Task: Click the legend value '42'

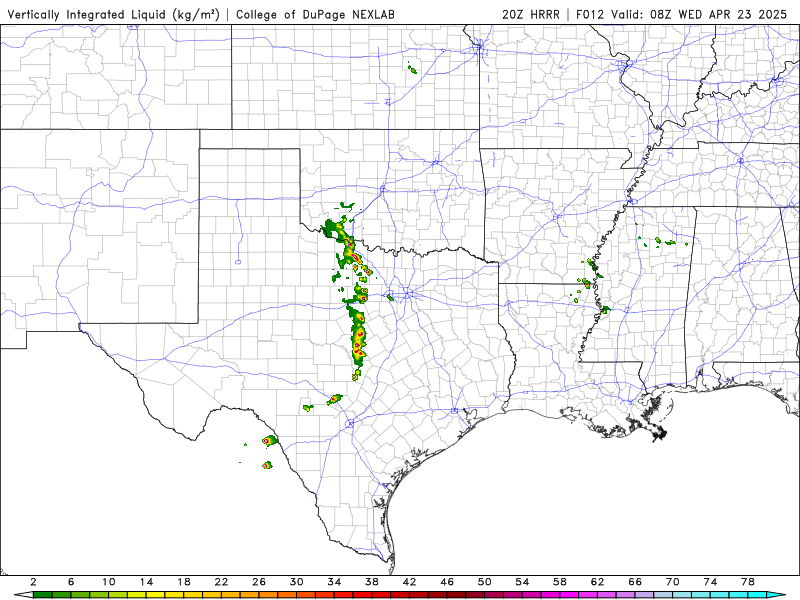Action: tap(410, 582)
